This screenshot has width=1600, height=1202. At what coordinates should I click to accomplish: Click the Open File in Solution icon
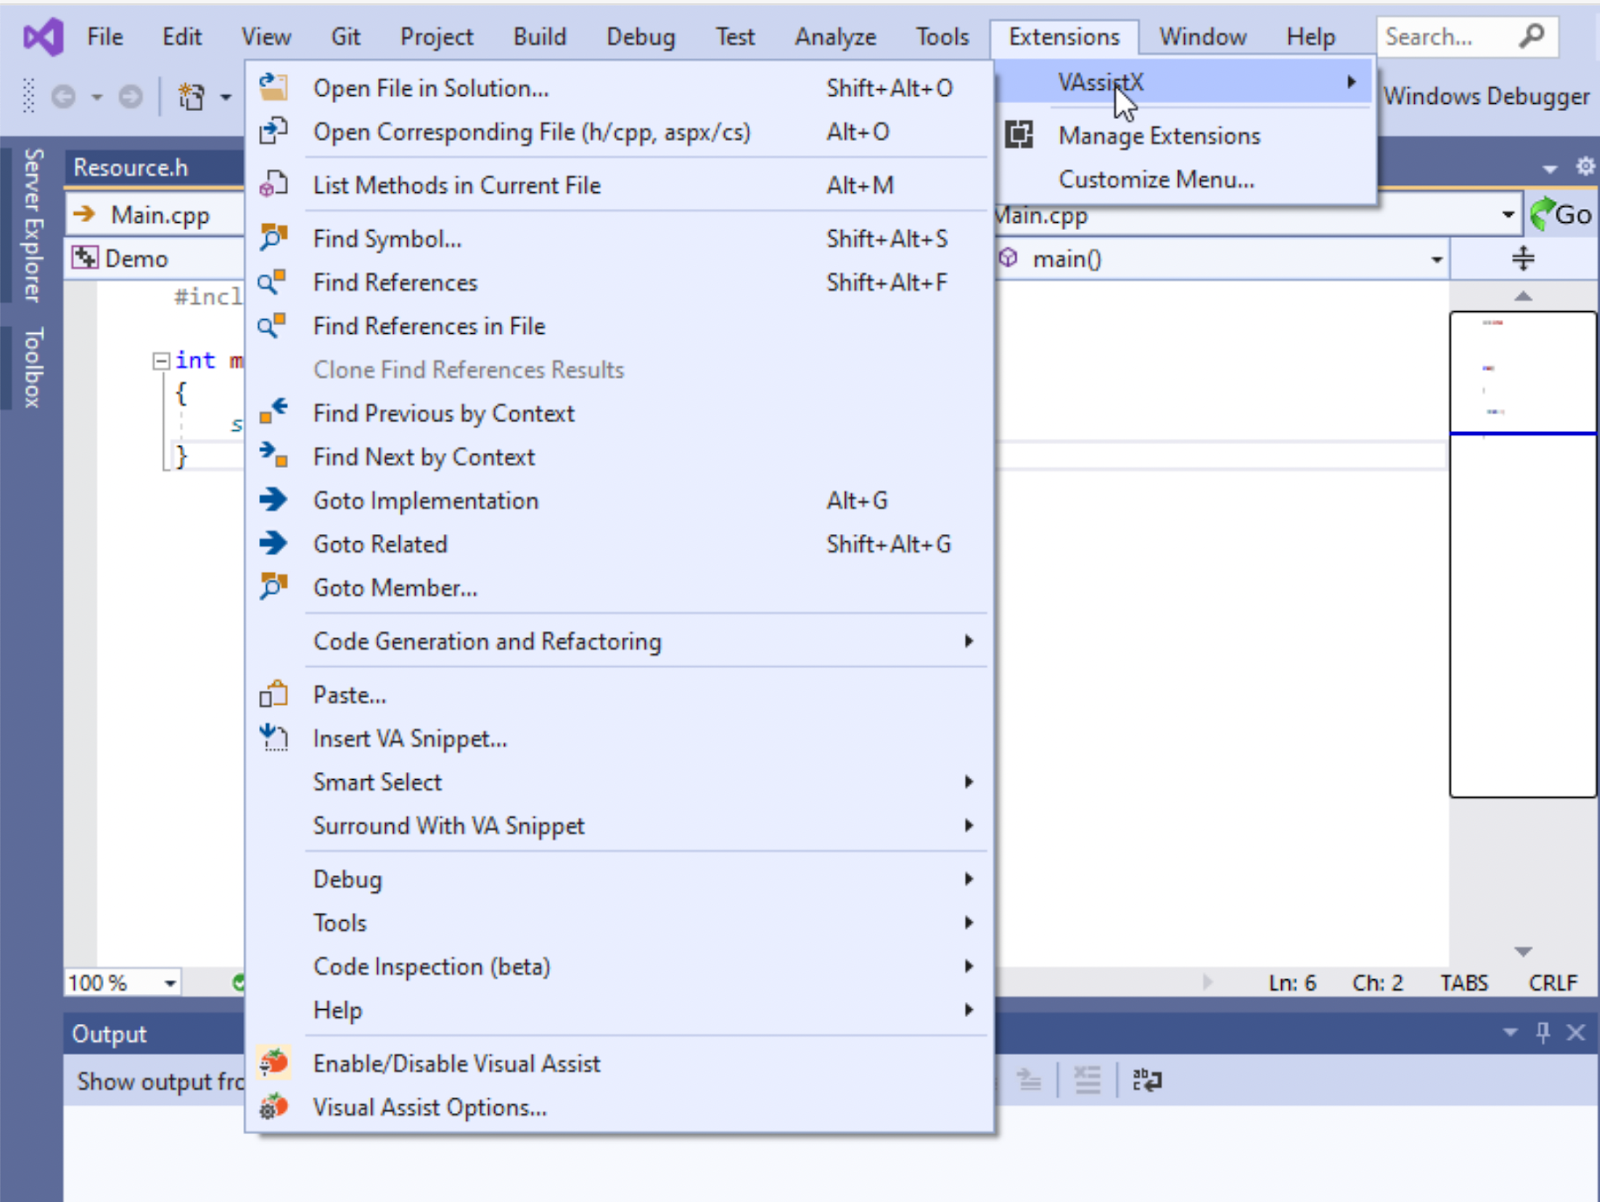coord(273,87)
